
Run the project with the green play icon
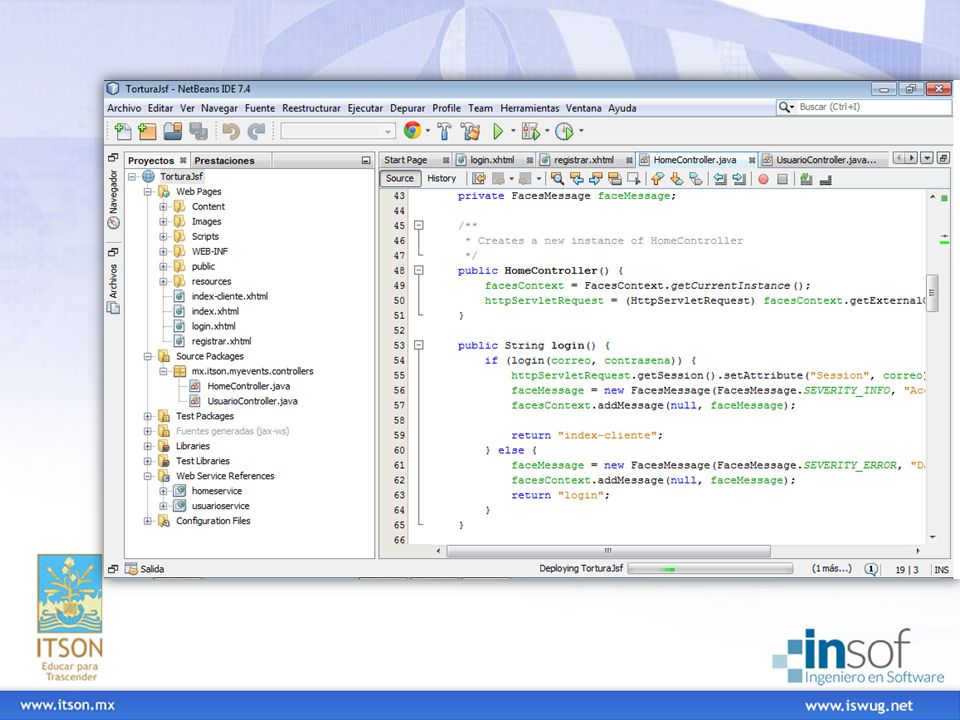tap(498, 130)
